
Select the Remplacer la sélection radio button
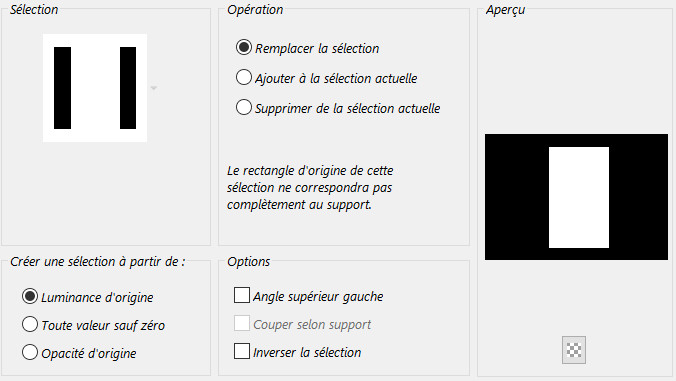pos(244,47)
